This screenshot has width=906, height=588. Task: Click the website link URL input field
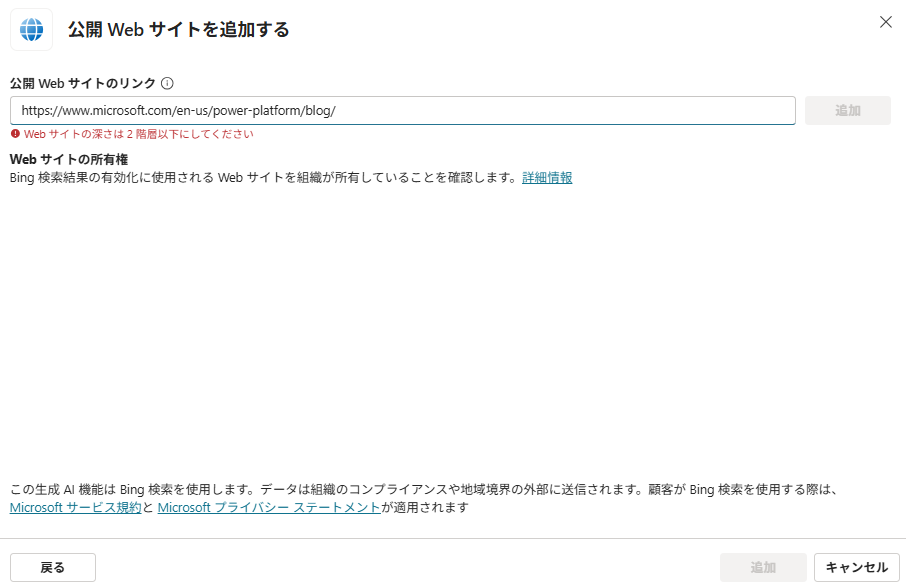(x=403, y=110)
